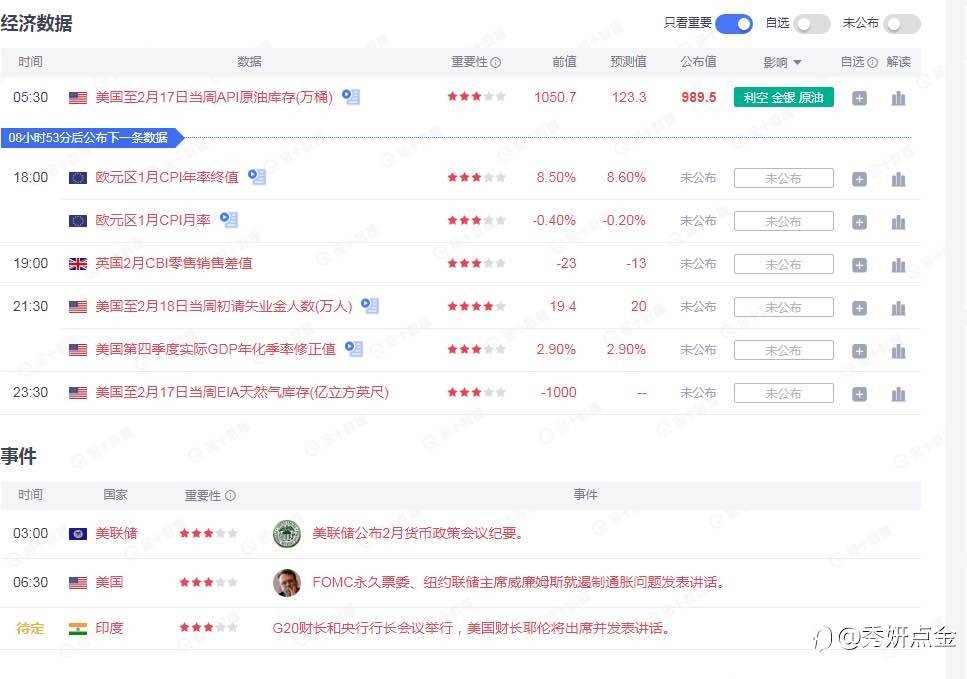The height and width of the screenshot is (679, 967).
Task: Open FOMC威廉姆斯讲话 event link
Action: coord(519,582)
